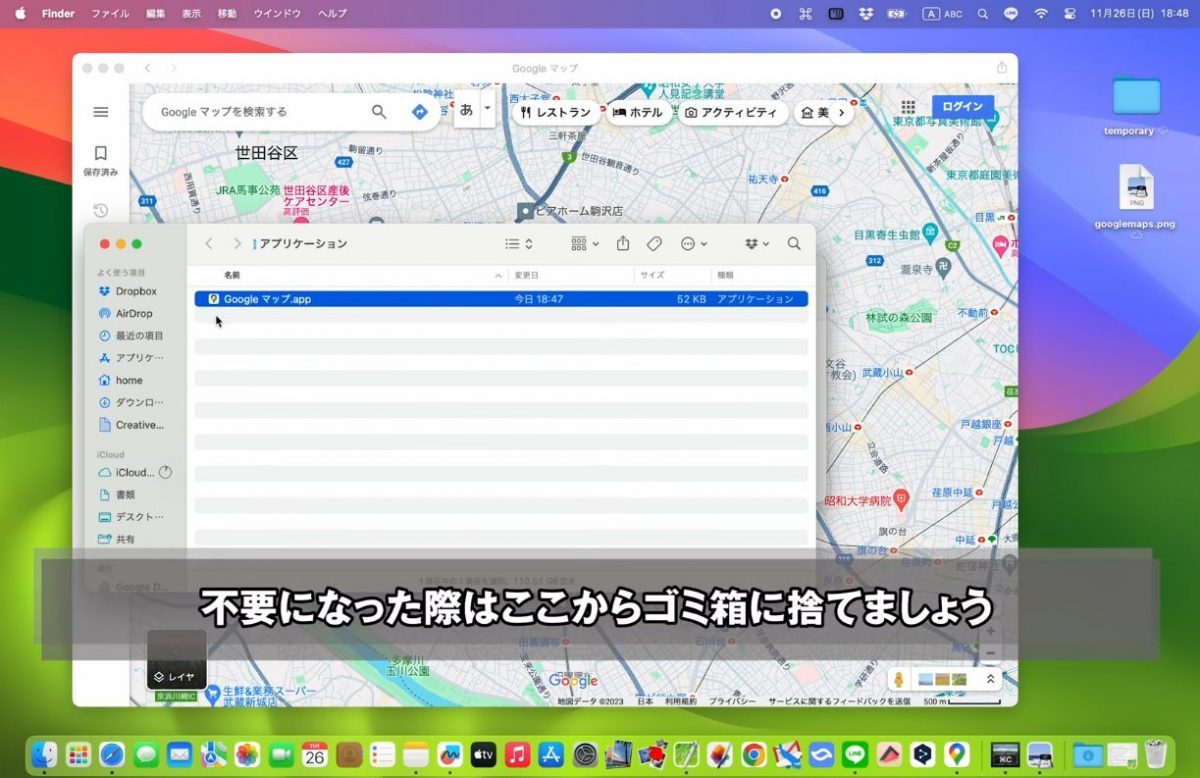Open the Dropbox dropdown in Finder toolbar

(757, 243)
